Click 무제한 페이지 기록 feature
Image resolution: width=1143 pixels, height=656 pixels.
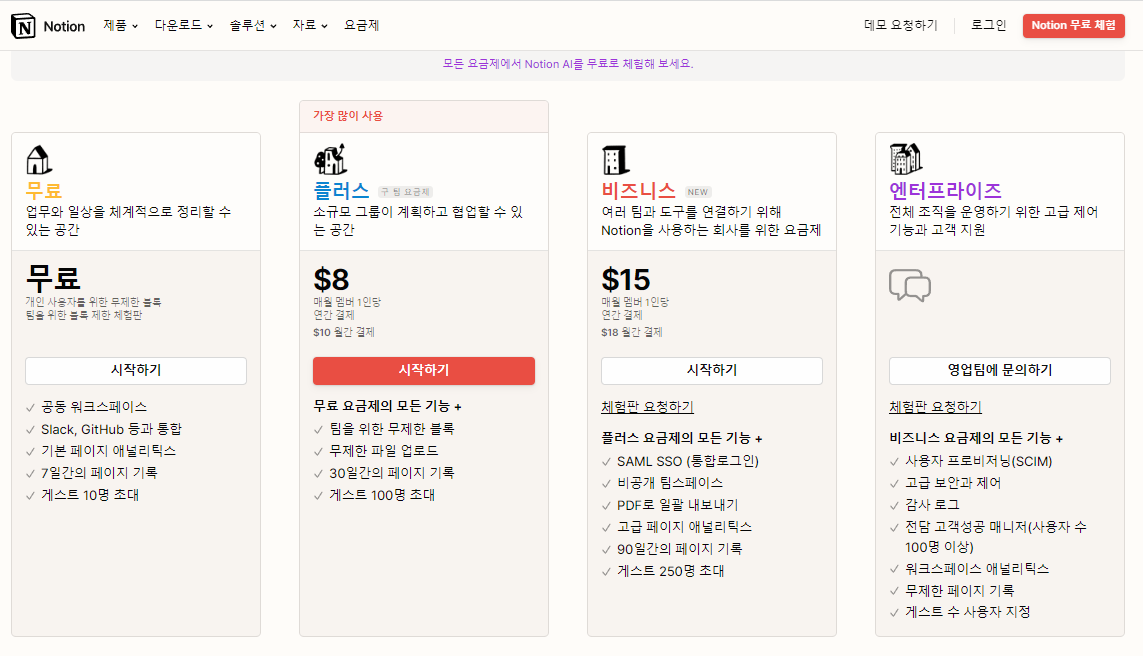959,590
